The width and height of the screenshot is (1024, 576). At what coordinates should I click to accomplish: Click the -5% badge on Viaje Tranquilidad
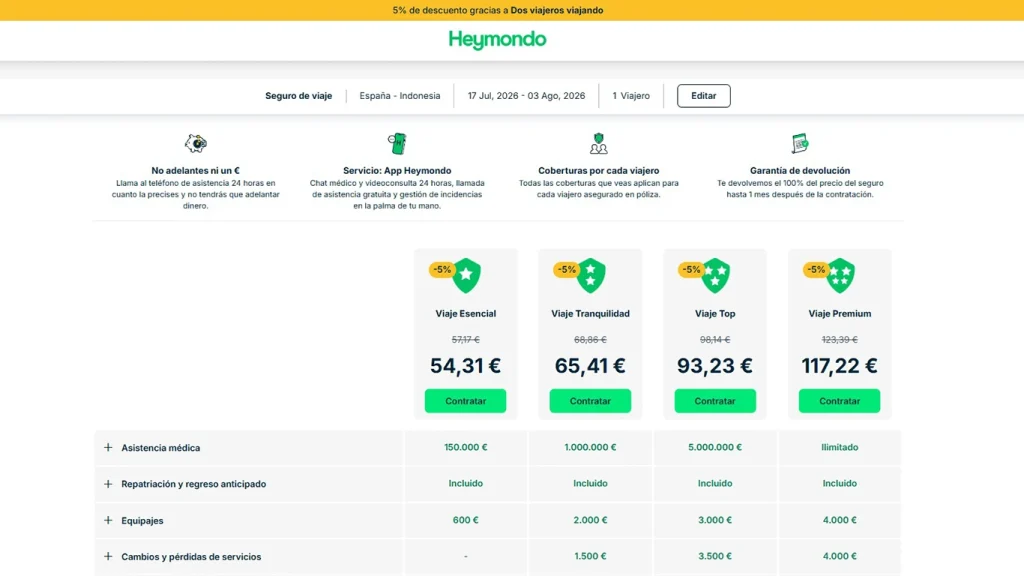tap(566, 269)
